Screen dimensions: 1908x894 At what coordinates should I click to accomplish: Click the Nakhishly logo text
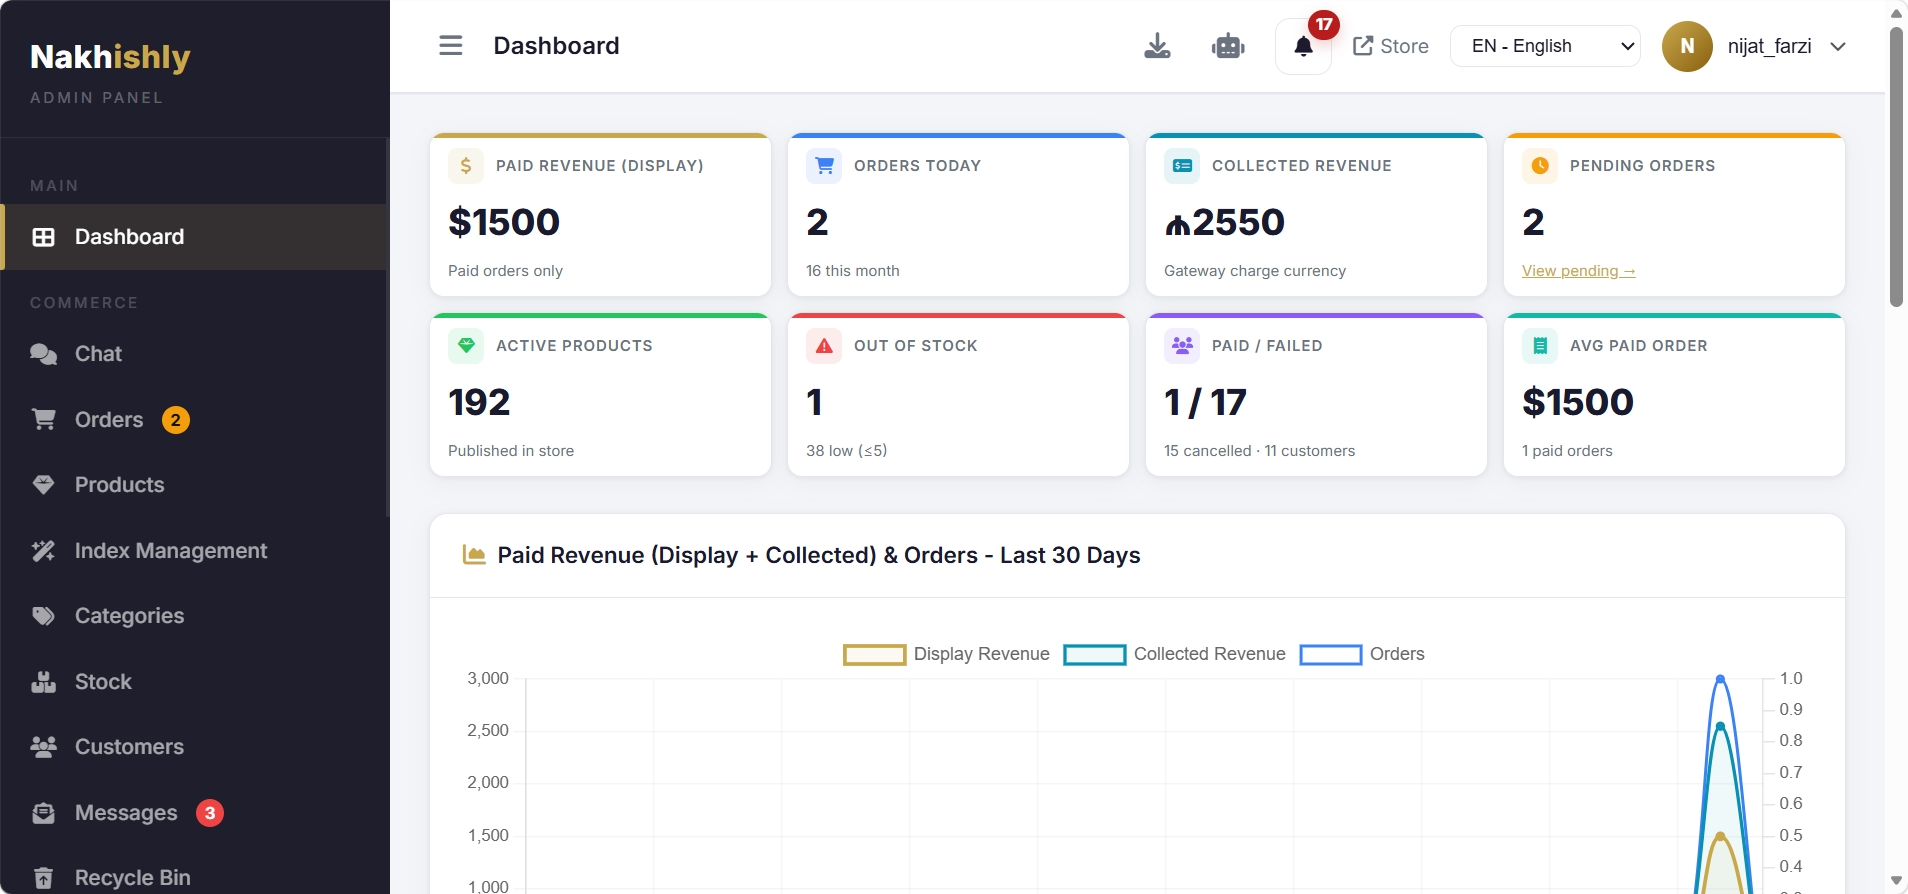[x=110, y=57]
